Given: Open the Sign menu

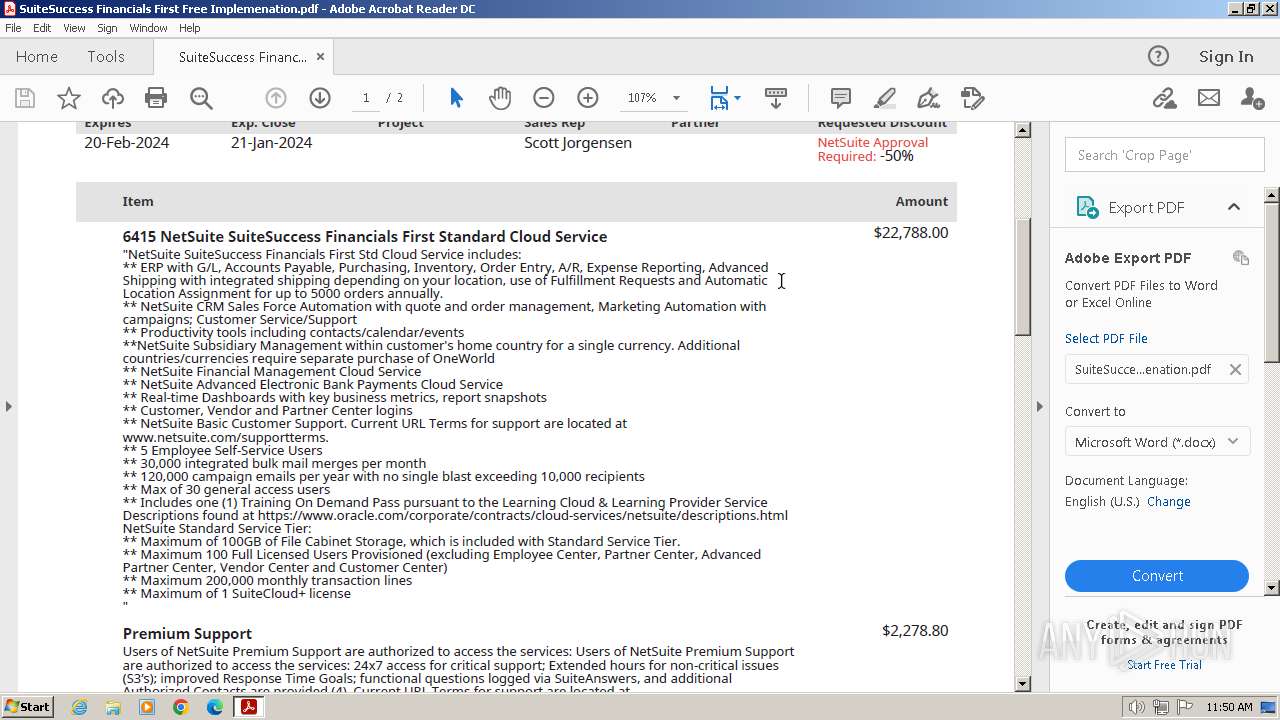Looking at the screenshot, I should click(x=107, y=28).
